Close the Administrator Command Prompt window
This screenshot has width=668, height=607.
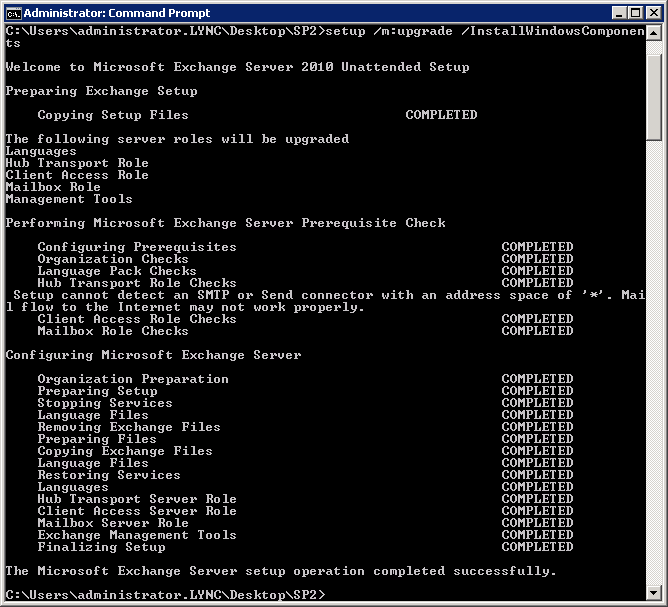click(654, 13)
